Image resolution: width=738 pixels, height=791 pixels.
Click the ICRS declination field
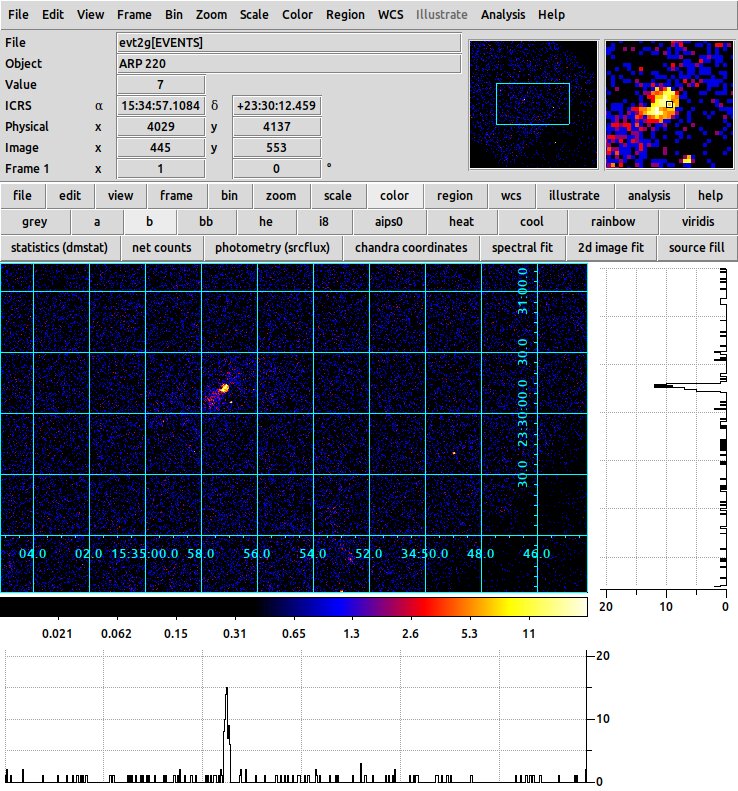276,105
